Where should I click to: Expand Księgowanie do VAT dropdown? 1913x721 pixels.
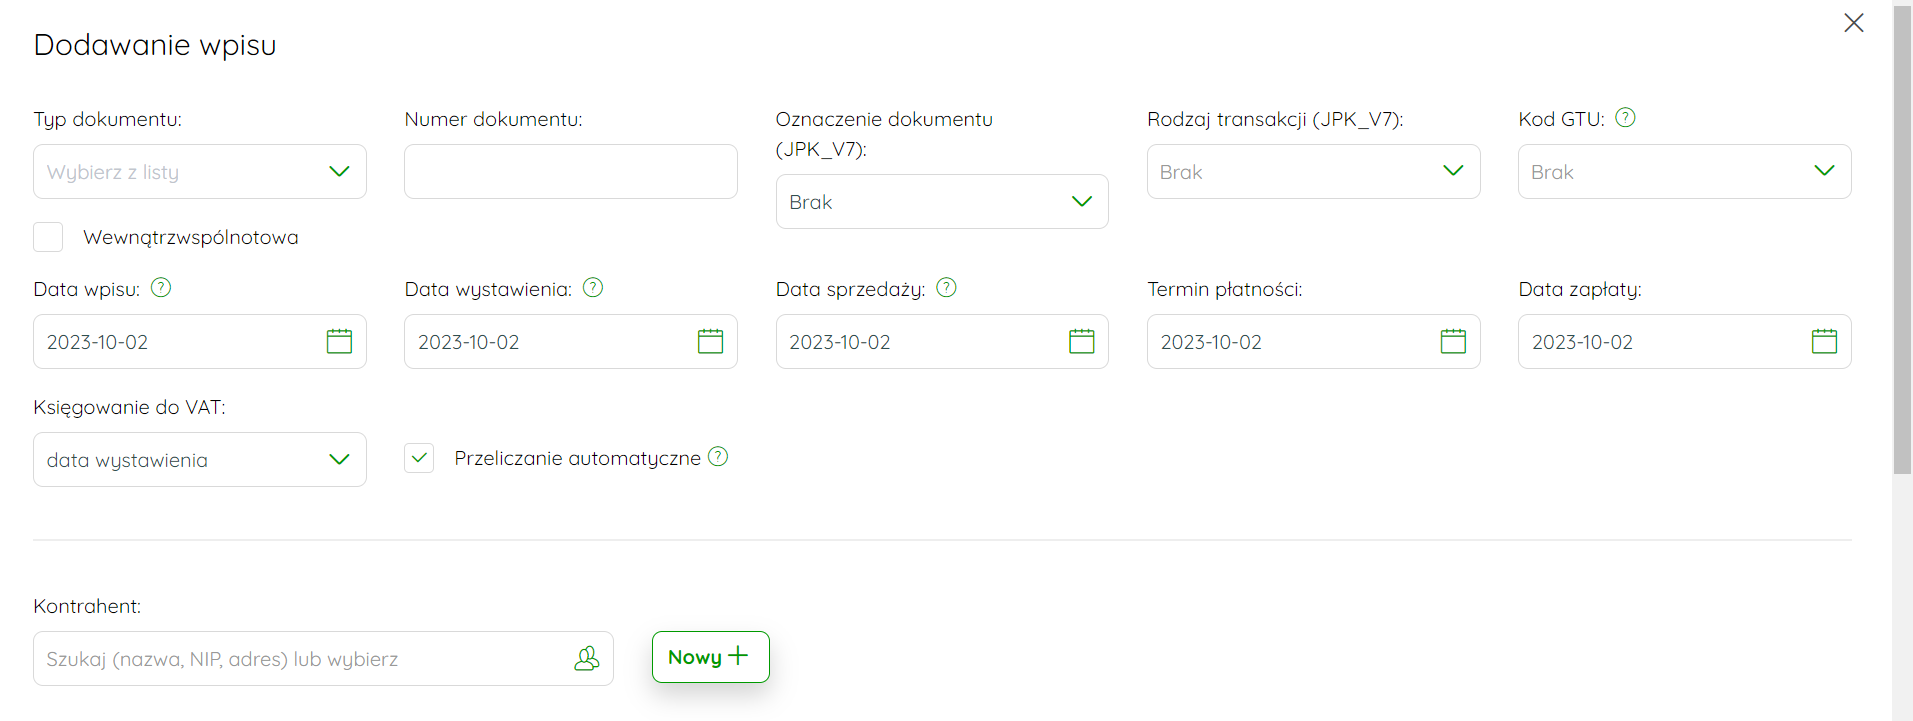click(200, 460)
